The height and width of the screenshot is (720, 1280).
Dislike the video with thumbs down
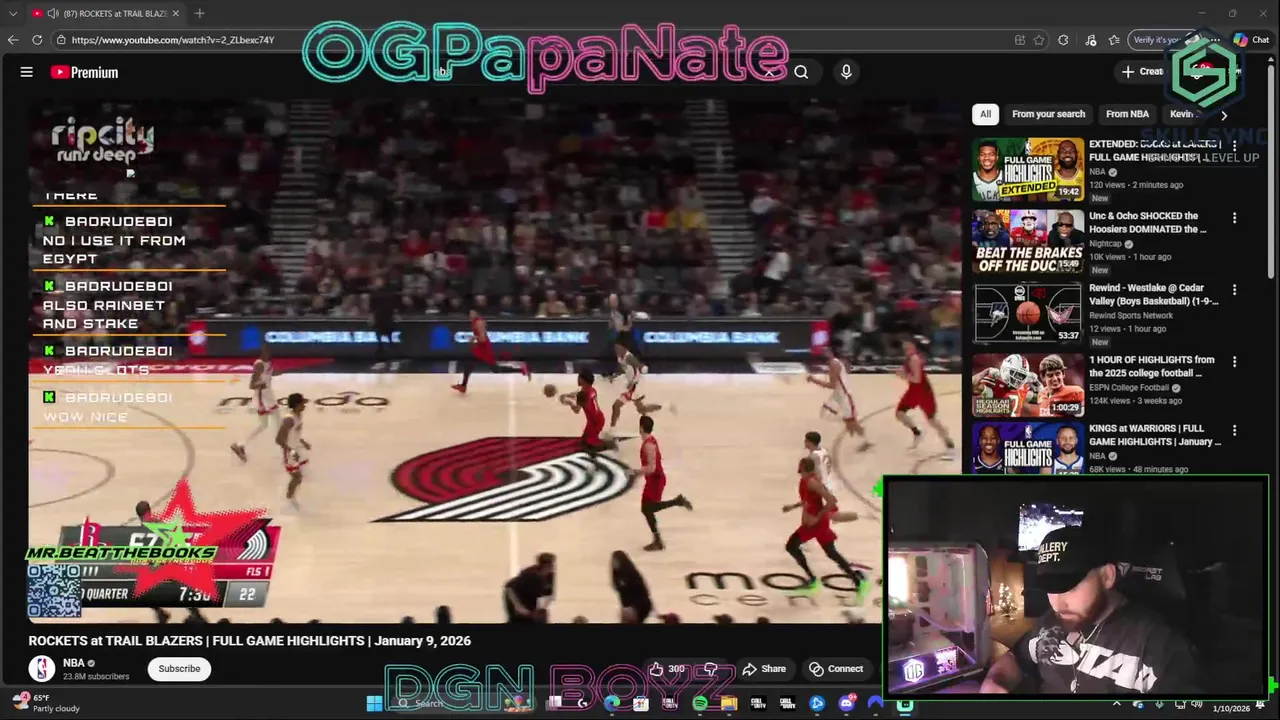711,669
